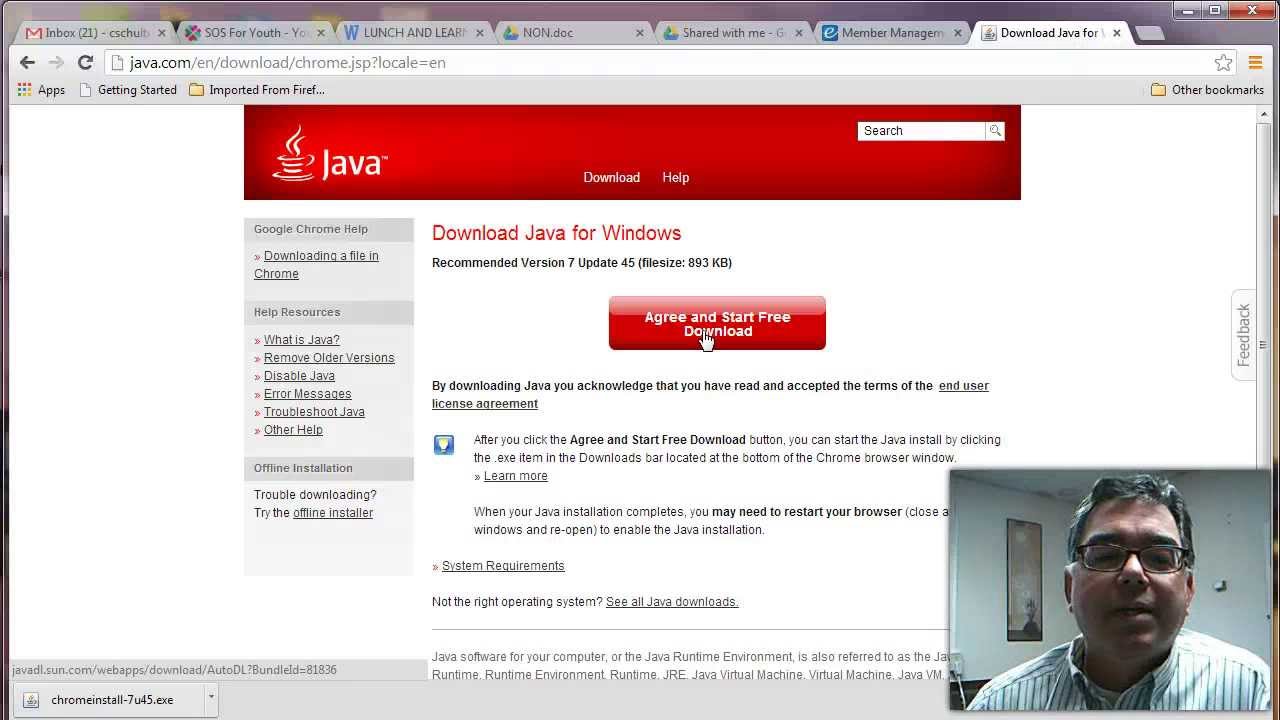This screenshot has height=720, width=1280.
Task: Click the search magnifier on the Java site
Action: click(x=995, y=131)
